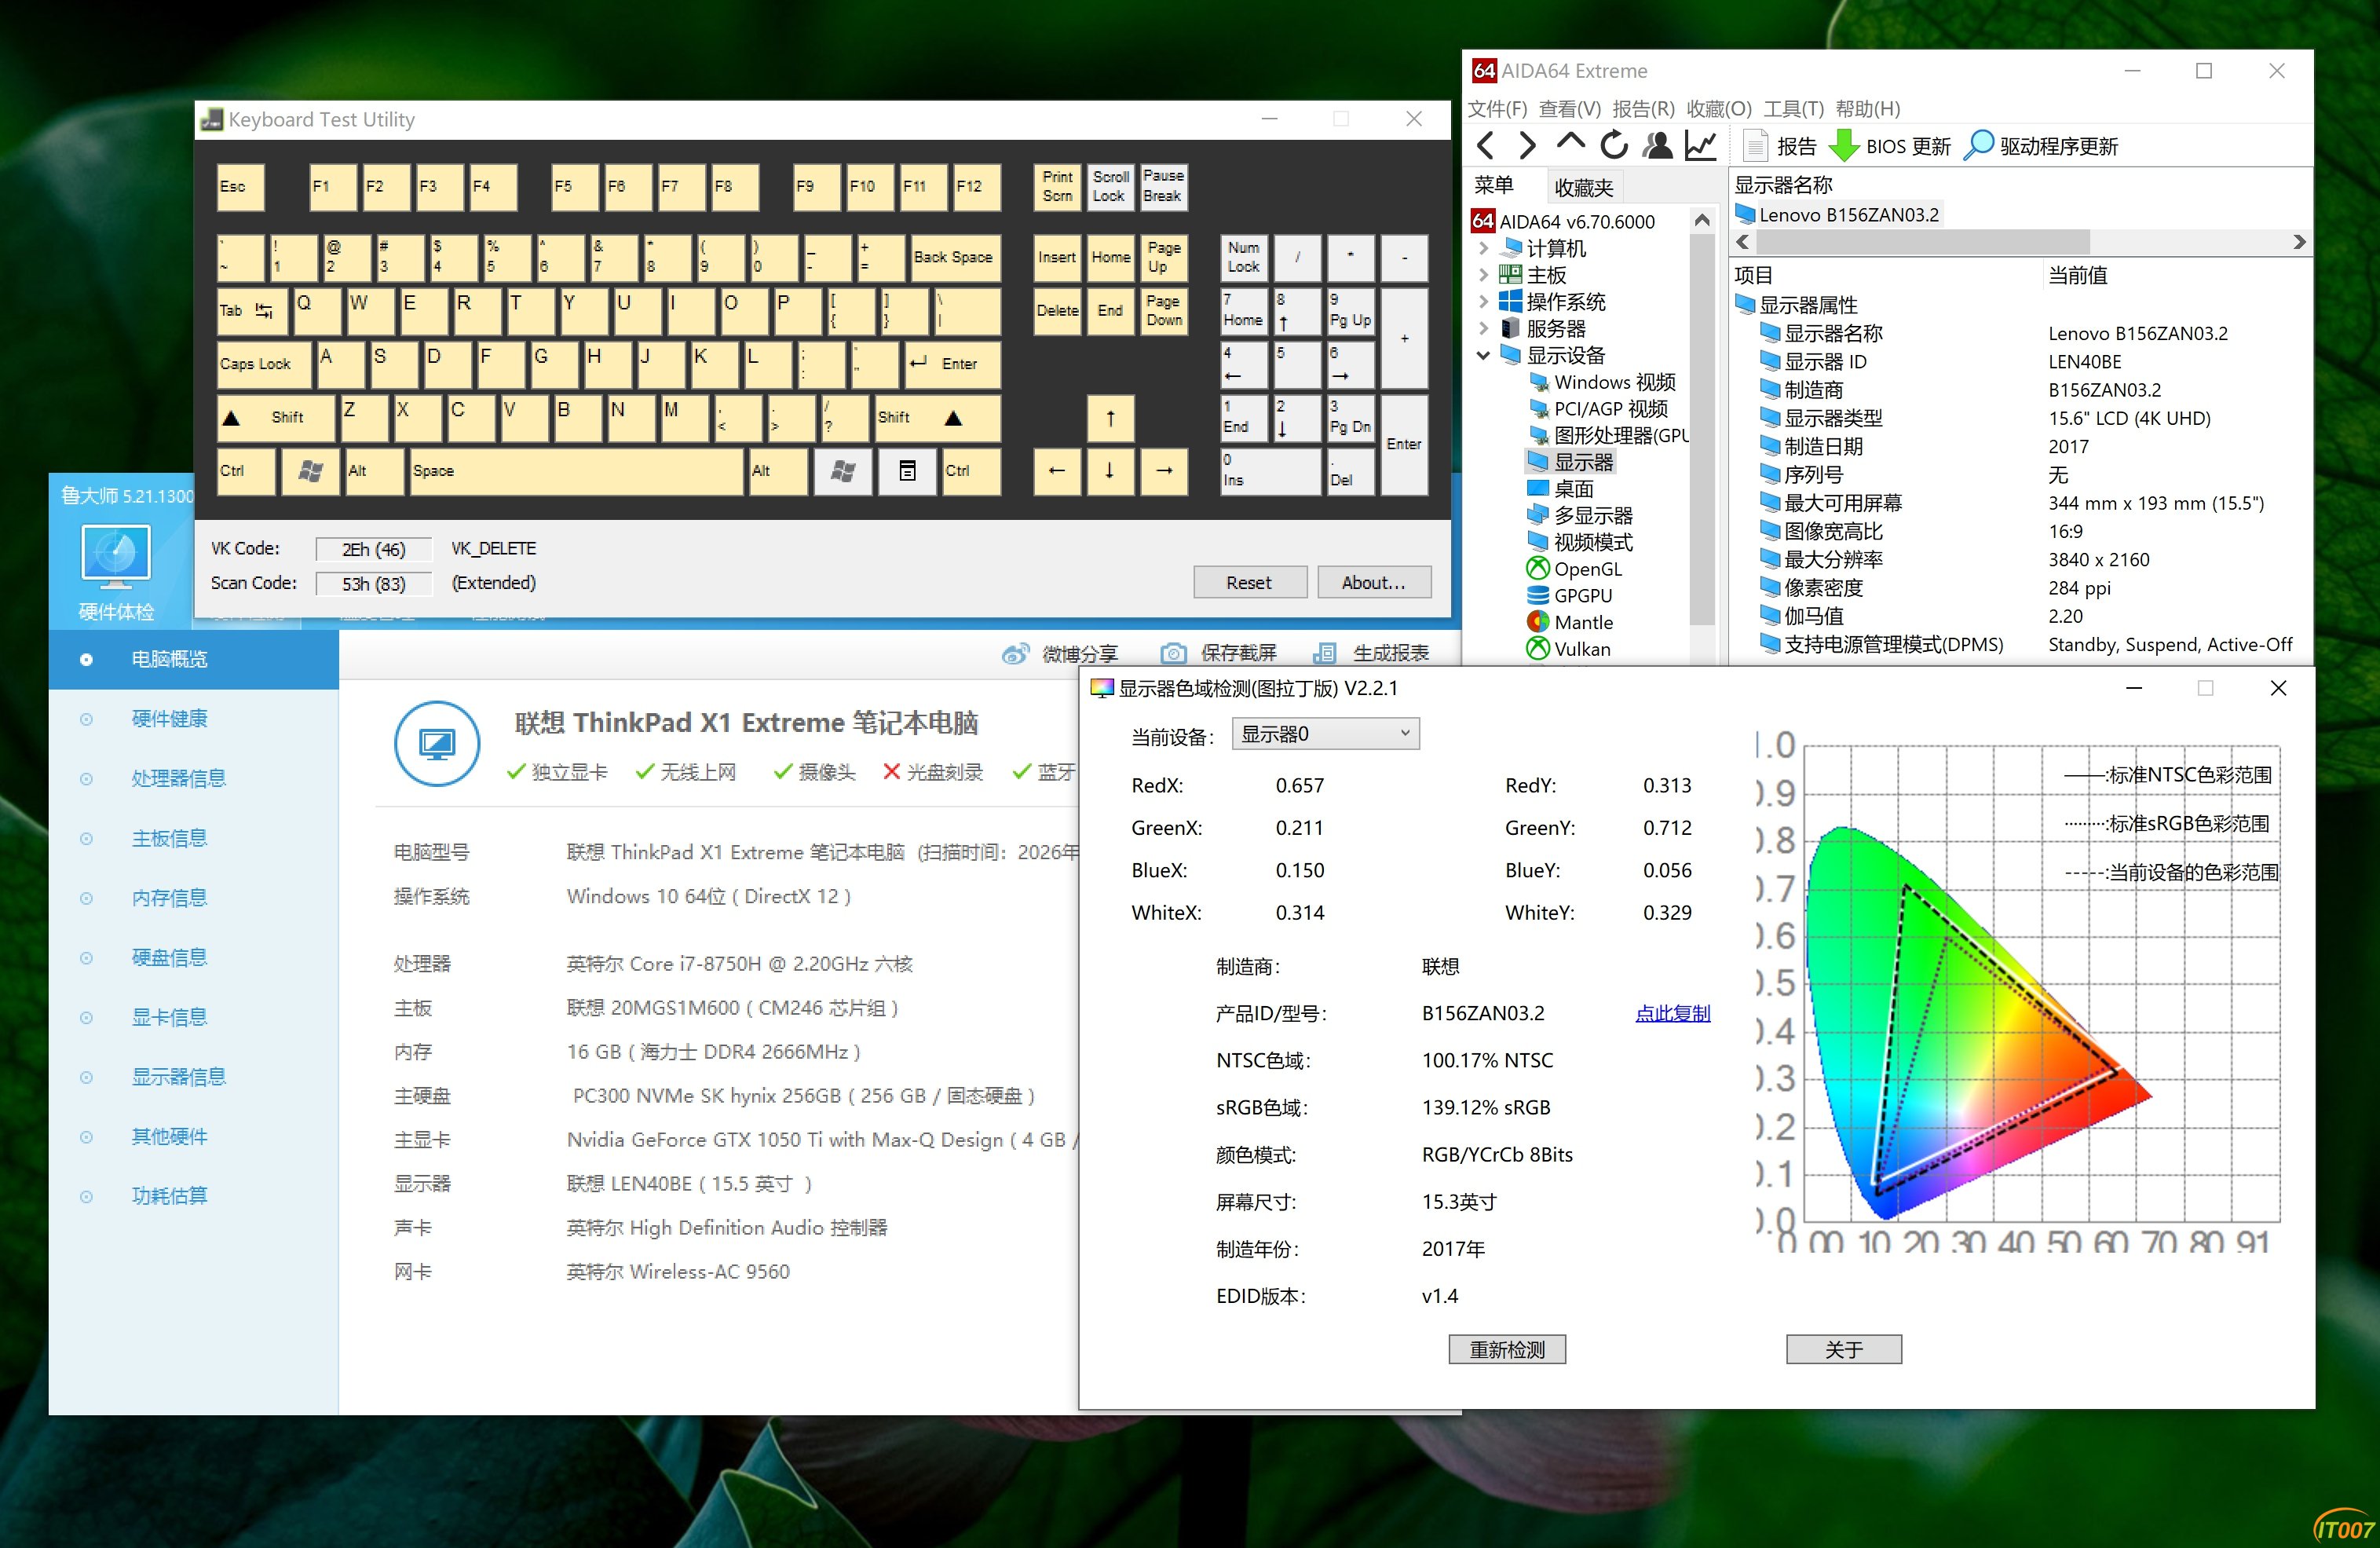Switch to 收藏夹 tab in AIDA64
Viewport: 2380px width, 1548px height.
(x=1583, y=187)
